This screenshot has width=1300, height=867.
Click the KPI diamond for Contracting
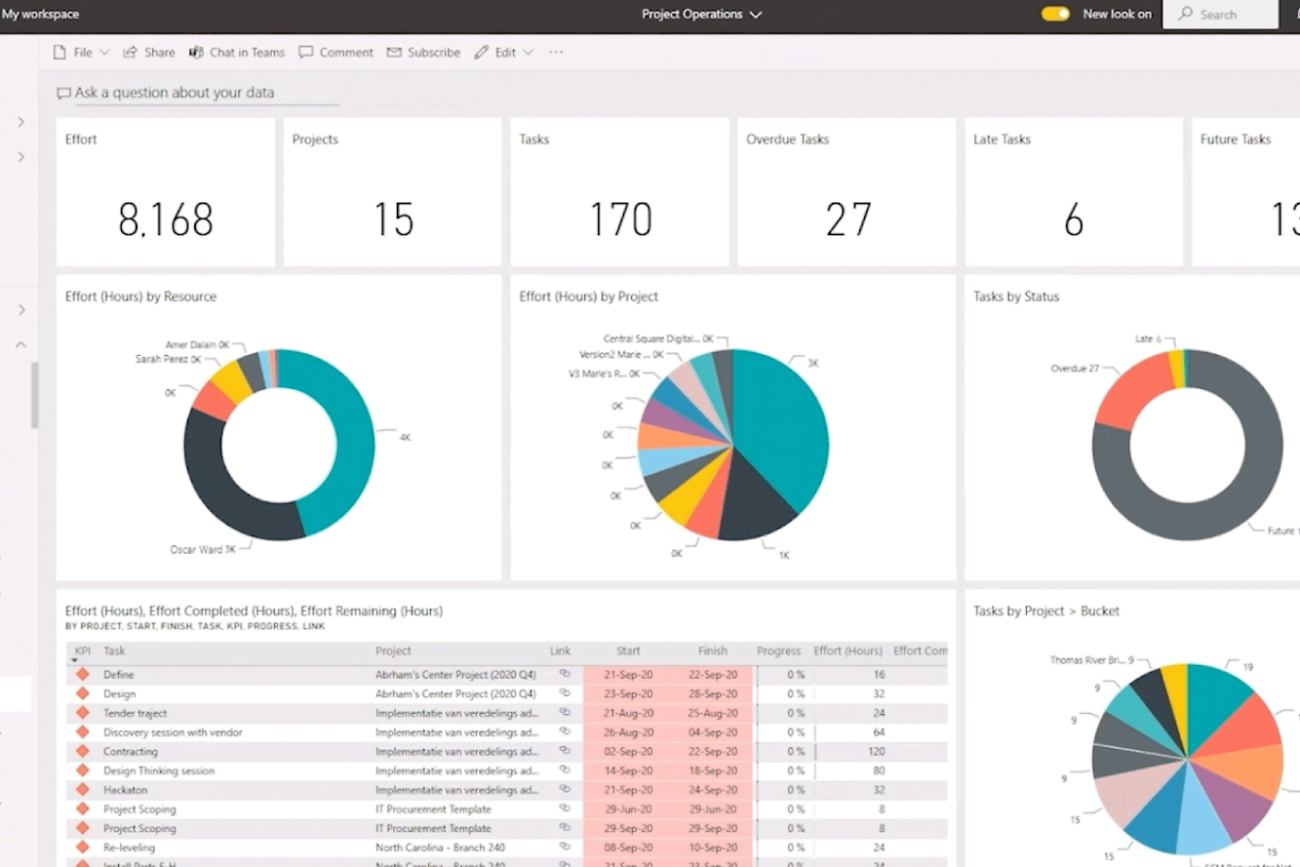tap(83, 752)
